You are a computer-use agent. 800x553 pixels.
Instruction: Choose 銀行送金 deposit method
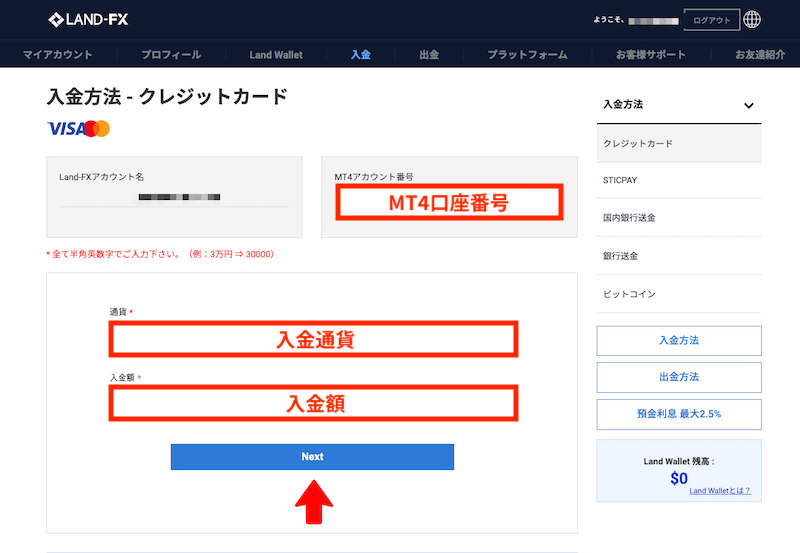[x=679, y=256]
